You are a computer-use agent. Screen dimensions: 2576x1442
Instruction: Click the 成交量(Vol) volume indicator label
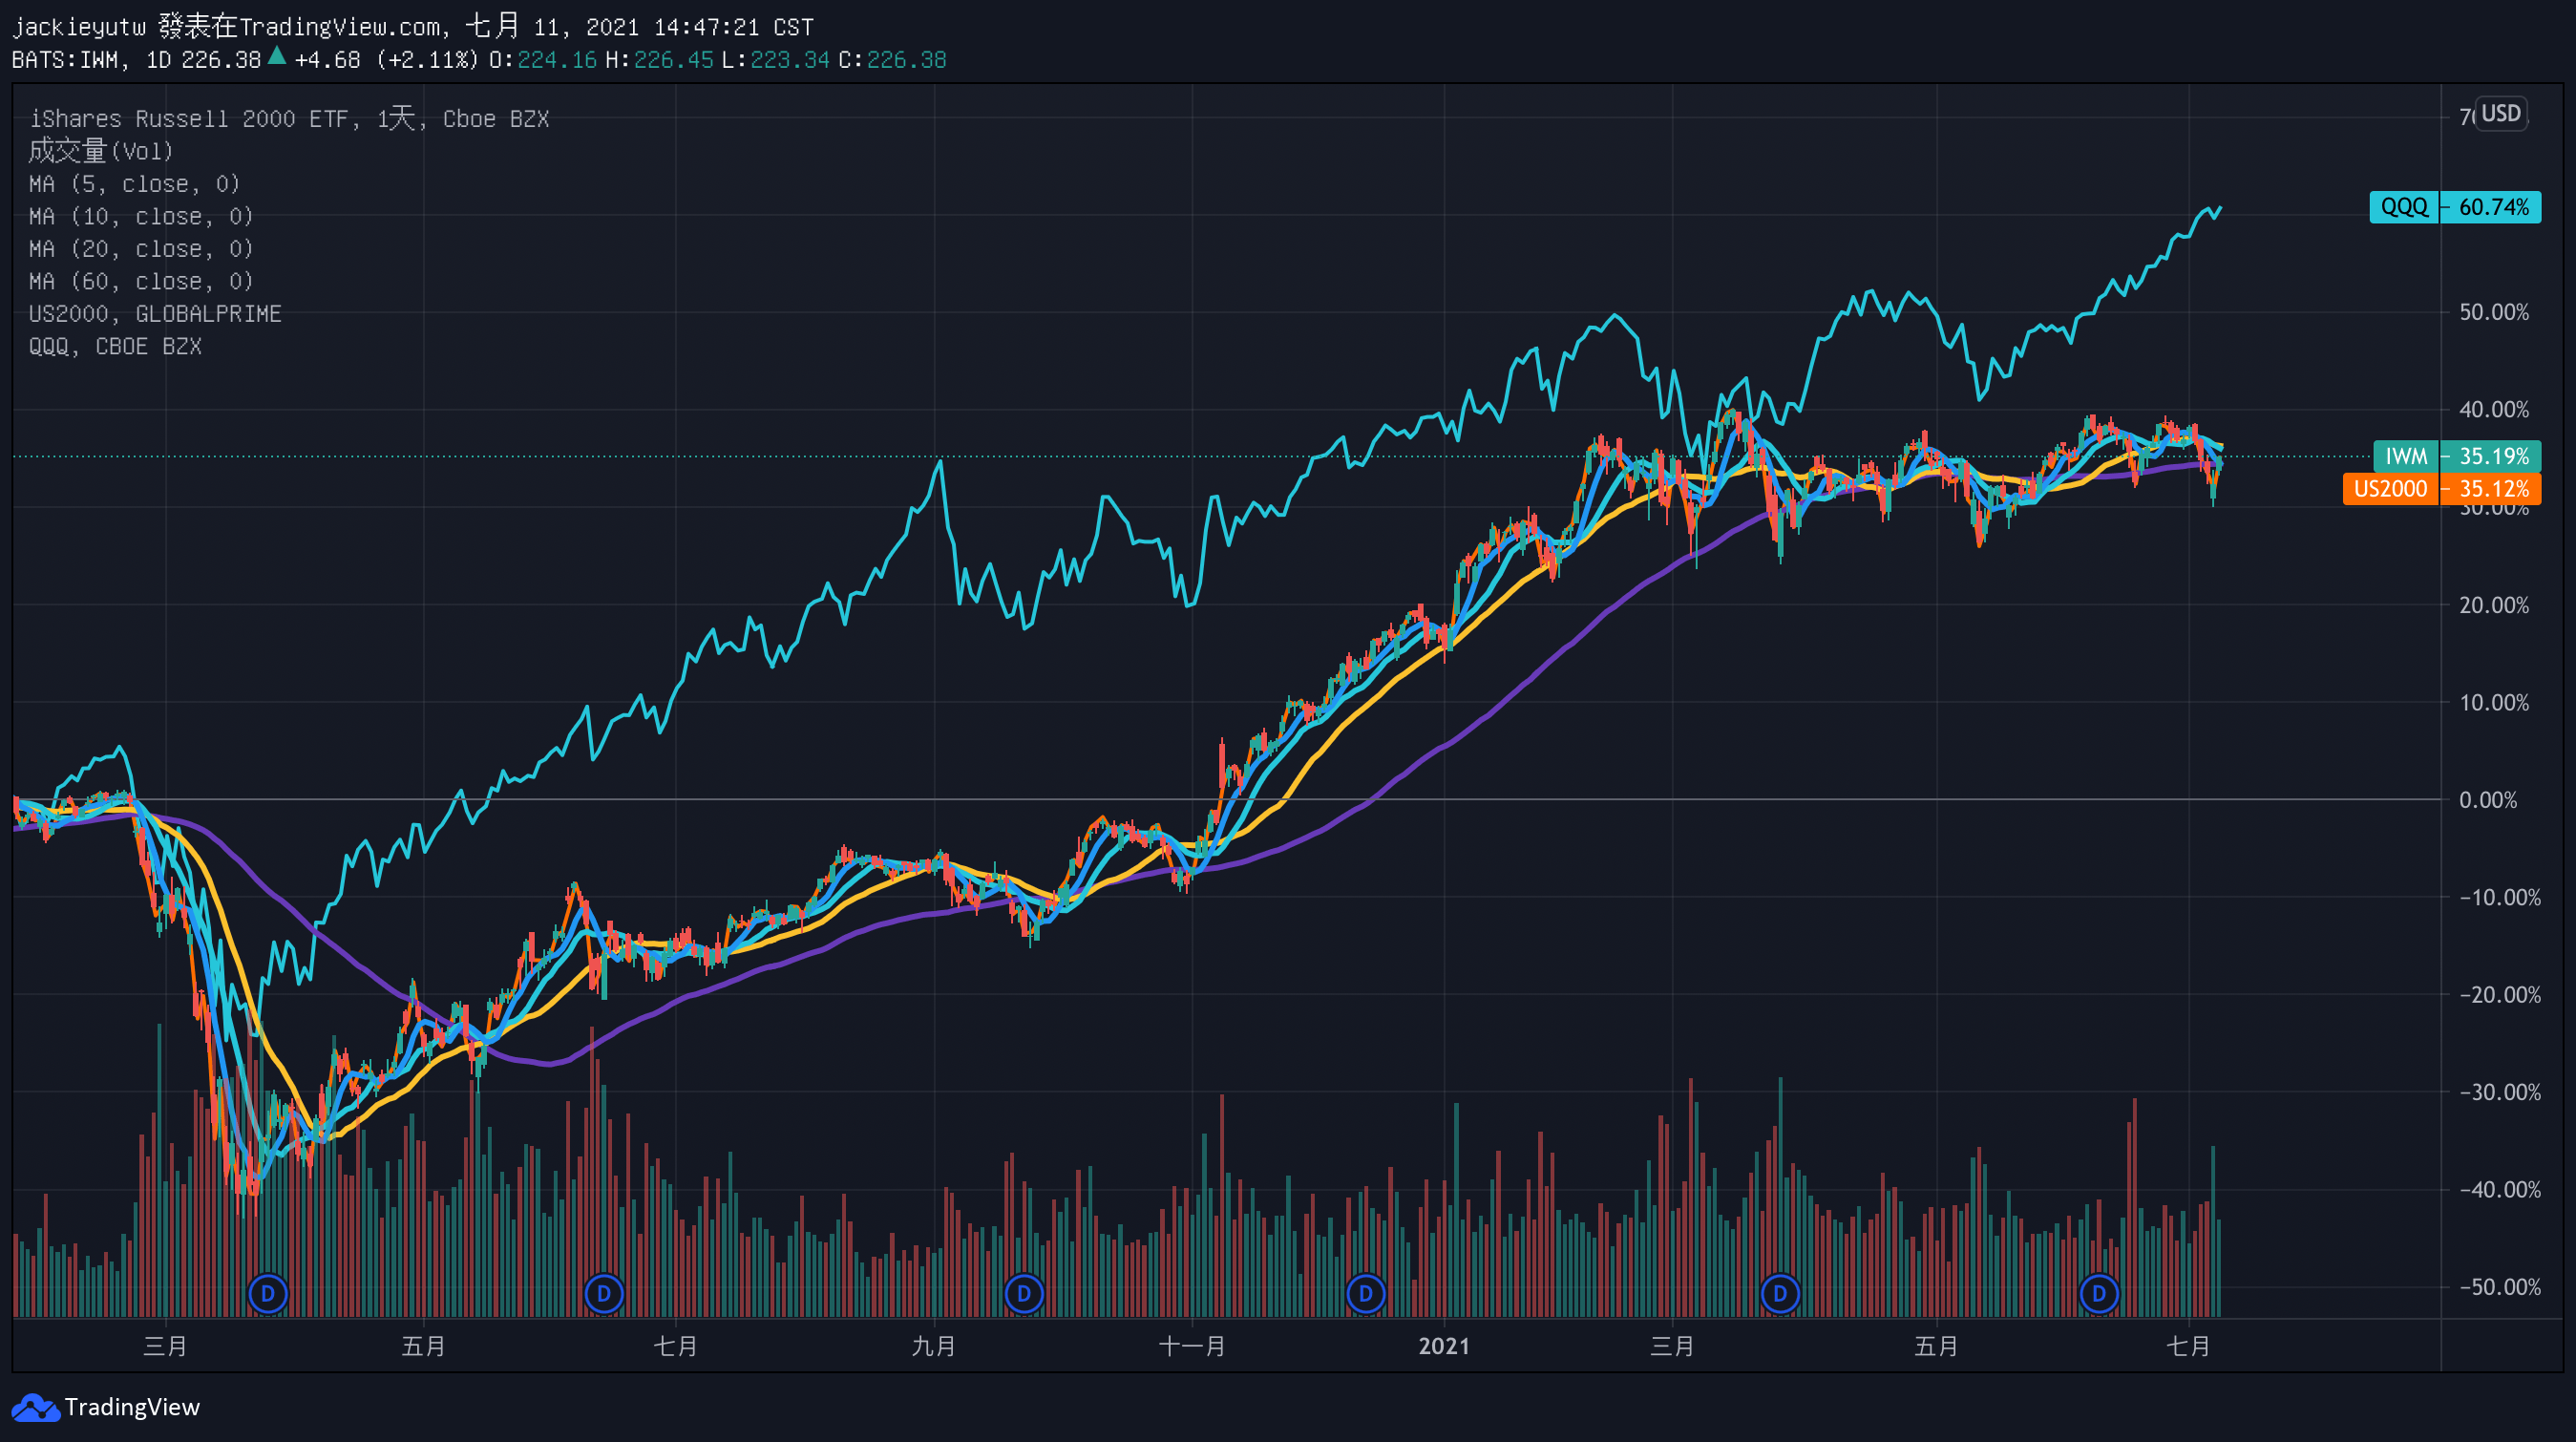click(x=100, y=151)
